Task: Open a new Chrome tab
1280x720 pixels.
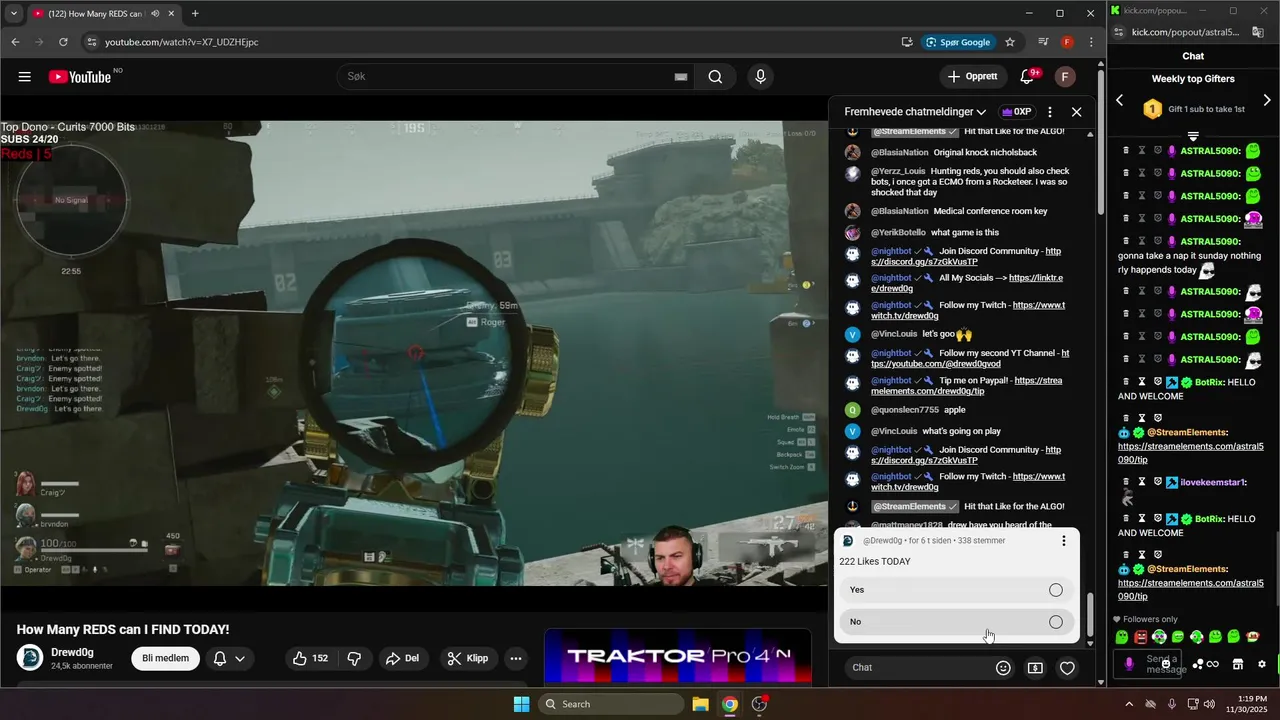Action: point(195,14)
